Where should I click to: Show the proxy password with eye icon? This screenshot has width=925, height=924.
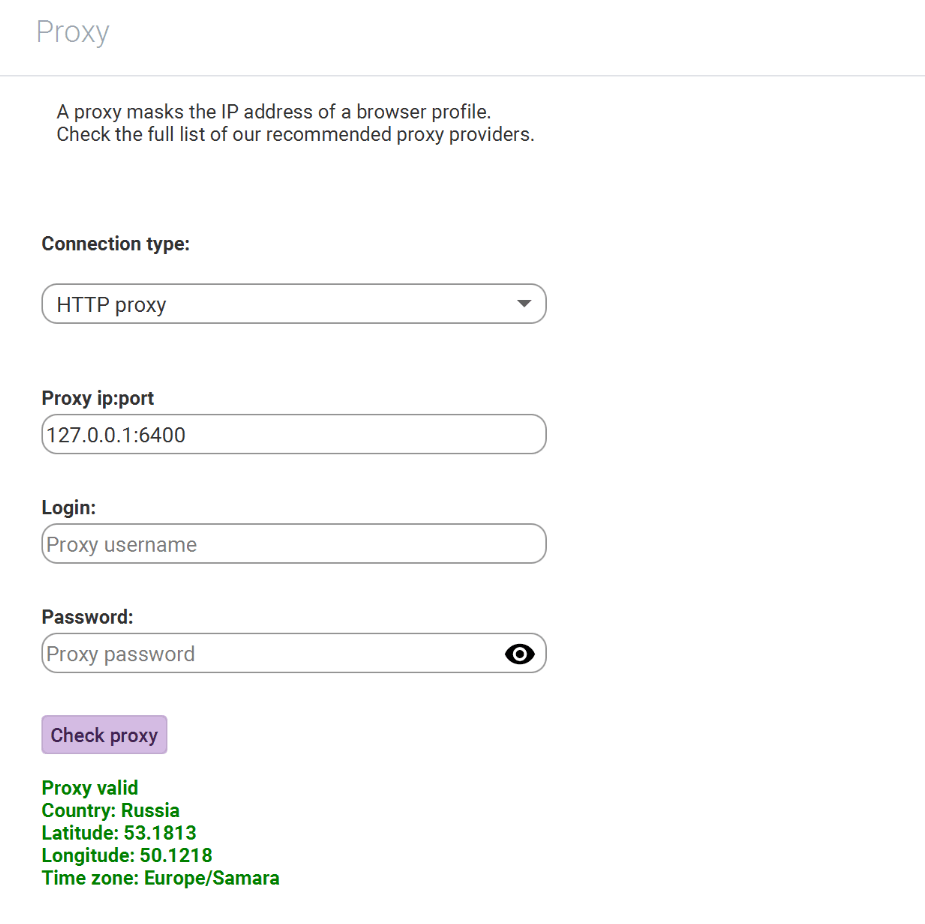519,654
